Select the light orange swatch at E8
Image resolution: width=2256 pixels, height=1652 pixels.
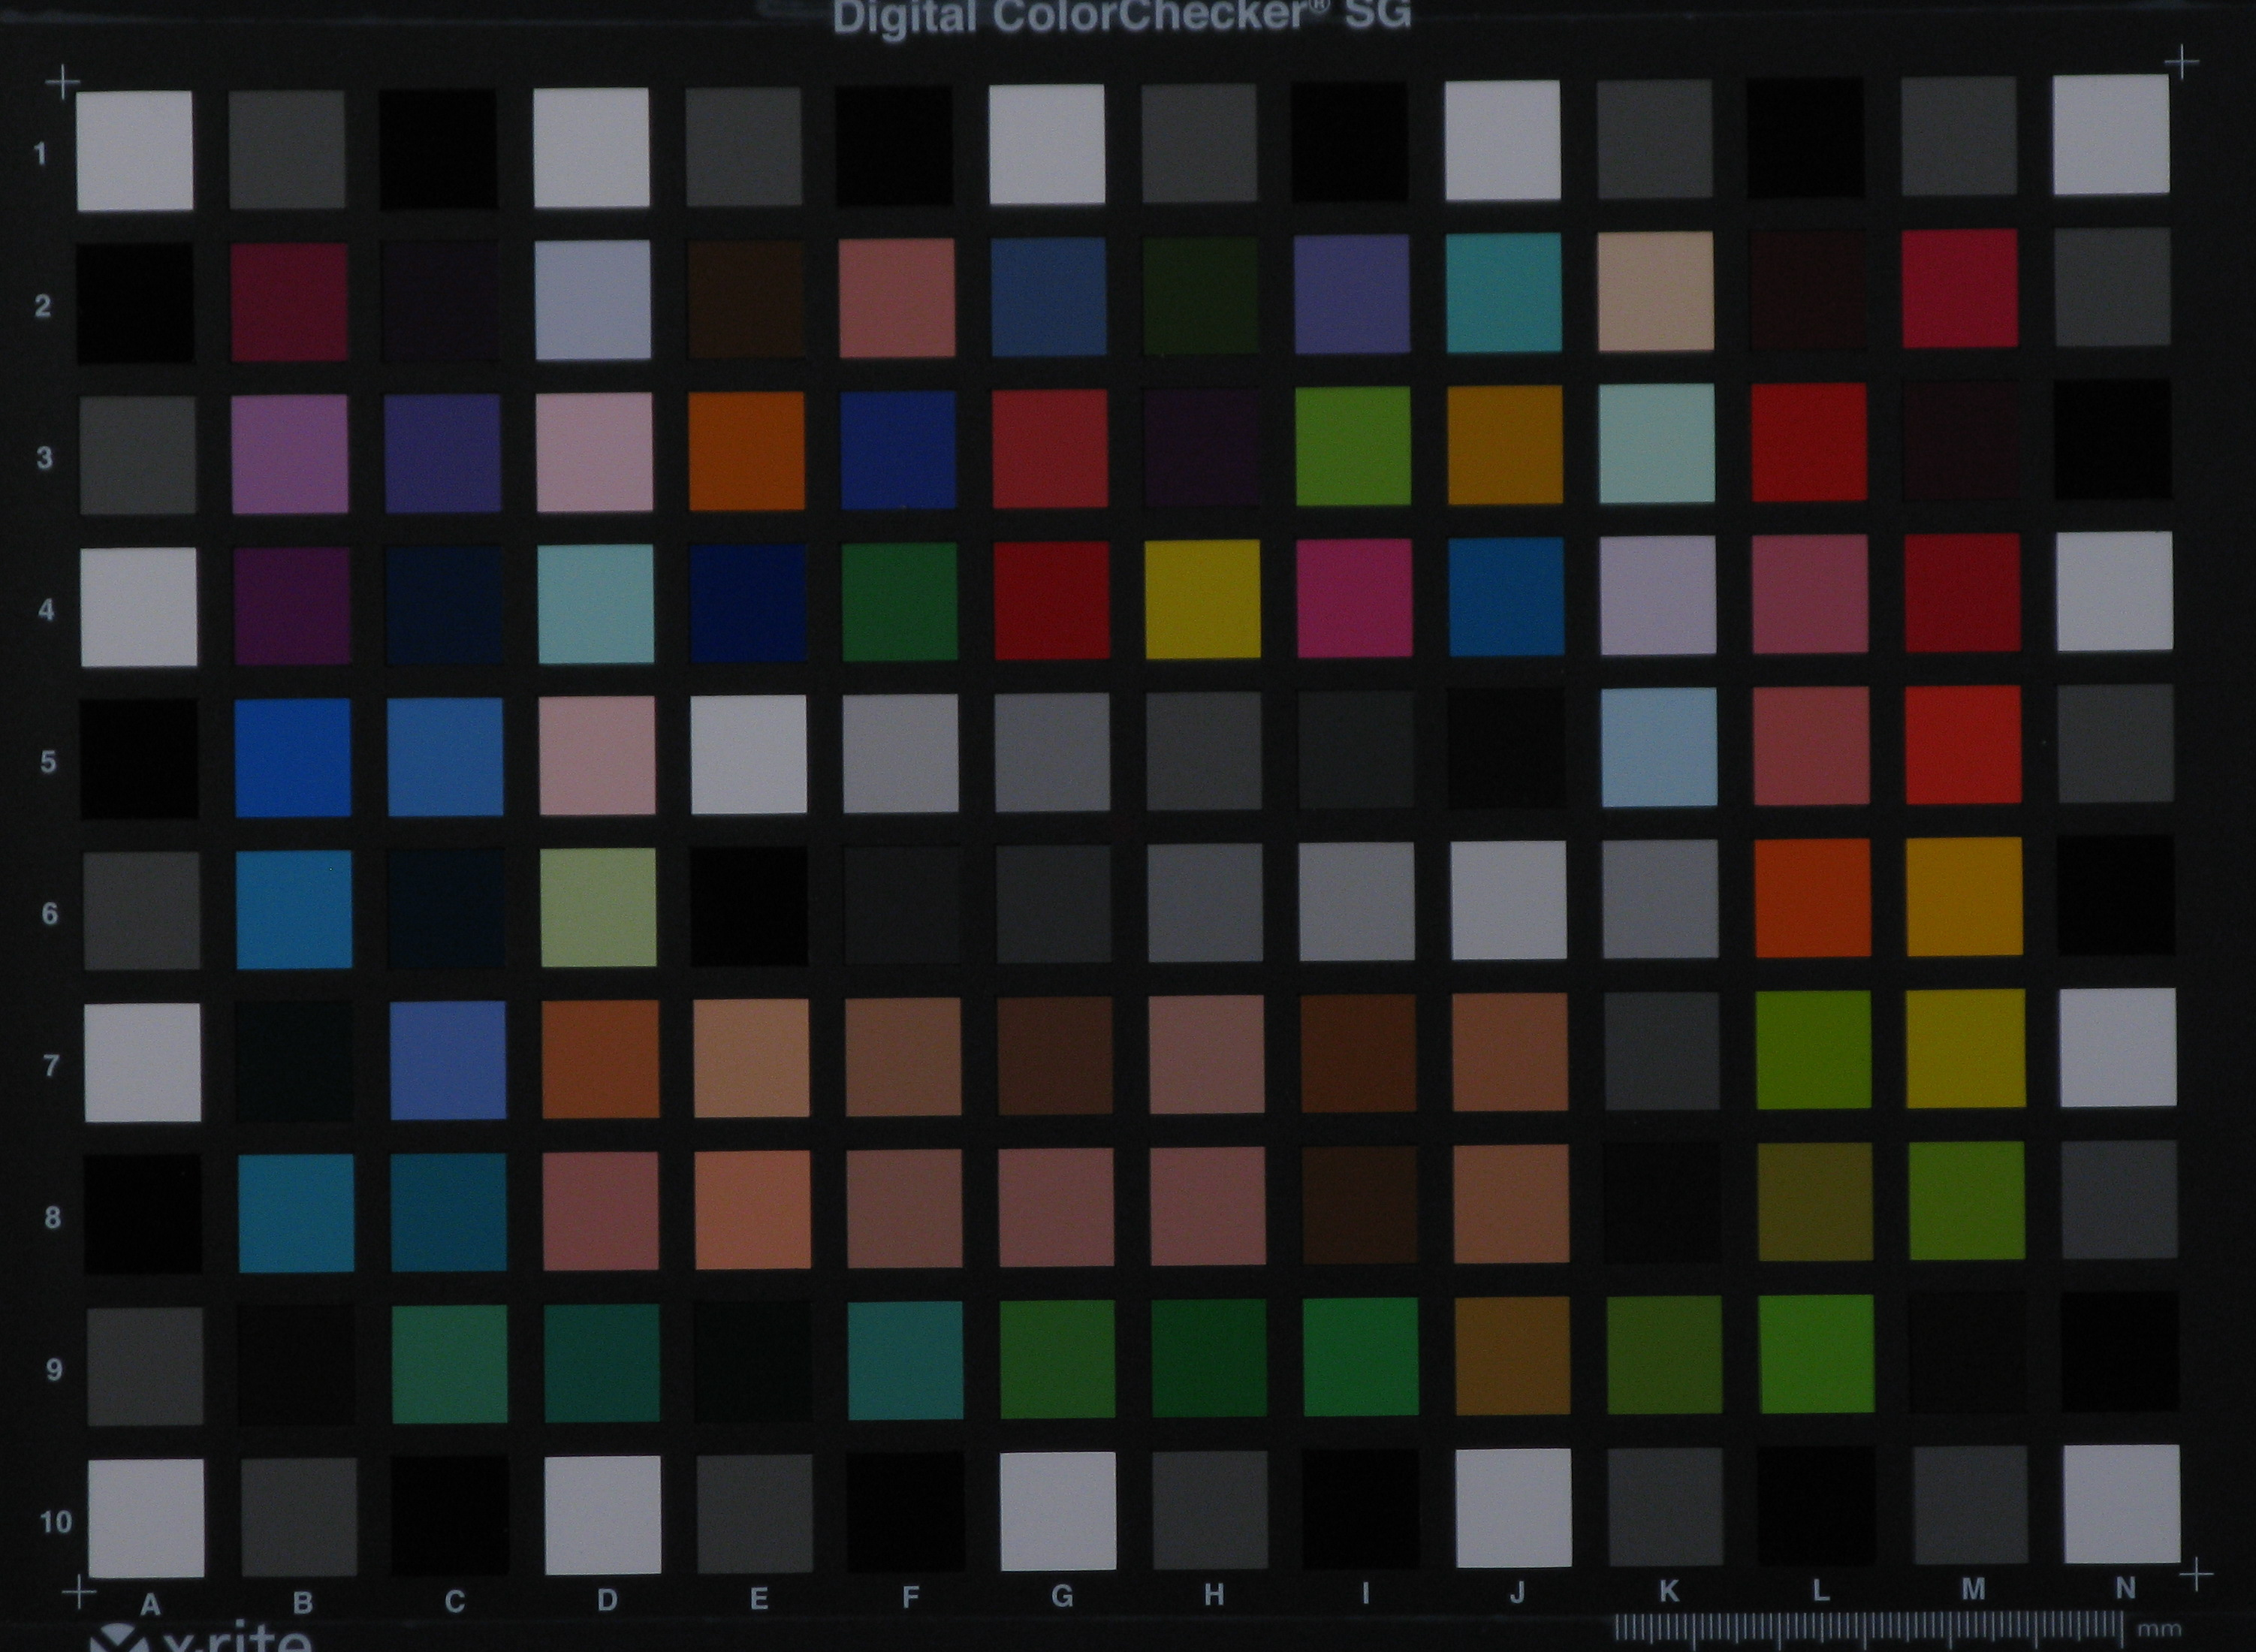click(x=752, y=1210)
